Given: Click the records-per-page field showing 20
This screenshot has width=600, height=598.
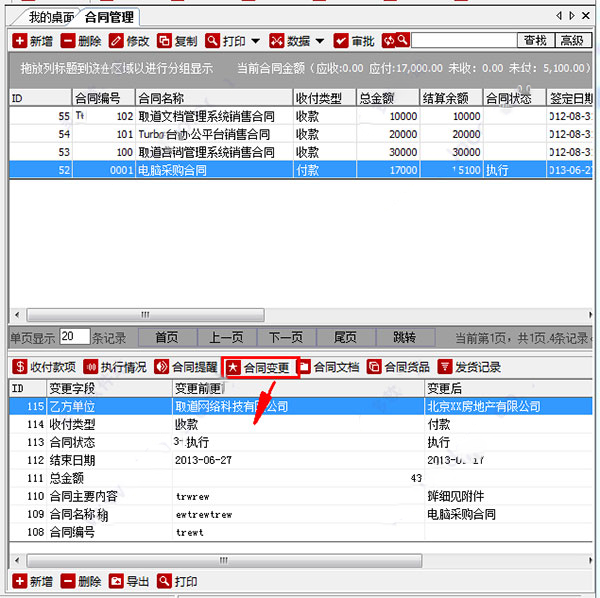Looking at the screenshot, I should click(x=75, y=336).
